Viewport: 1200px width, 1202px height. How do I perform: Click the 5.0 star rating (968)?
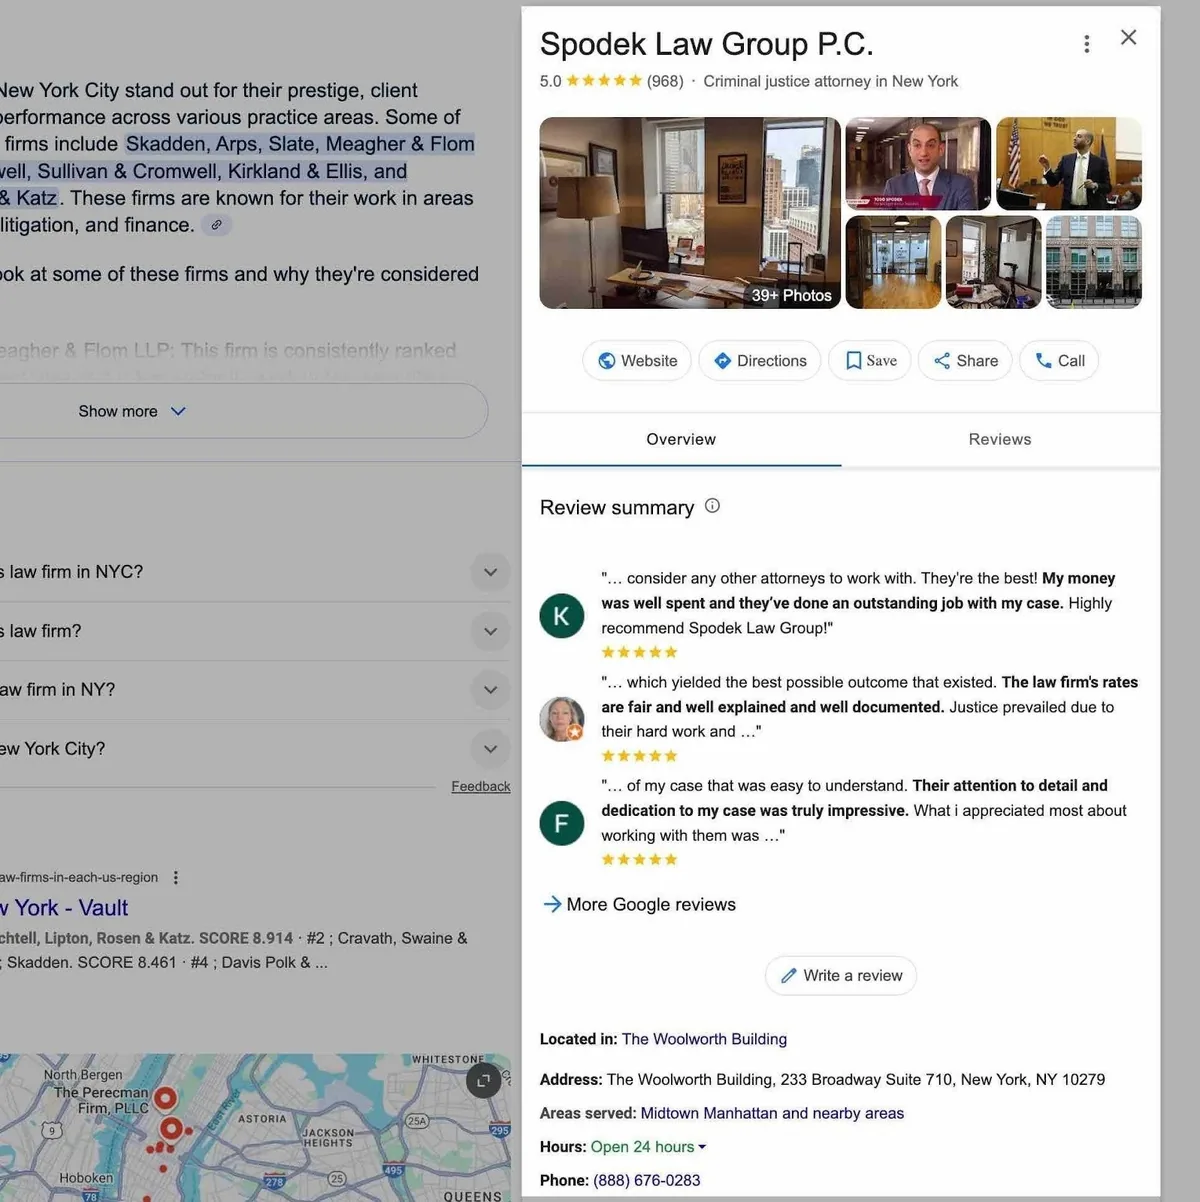click(611, 81)
